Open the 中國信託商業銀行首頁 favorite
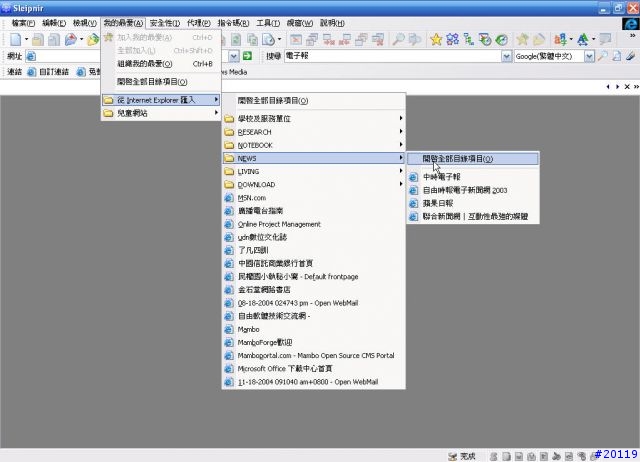 point(314,264)
